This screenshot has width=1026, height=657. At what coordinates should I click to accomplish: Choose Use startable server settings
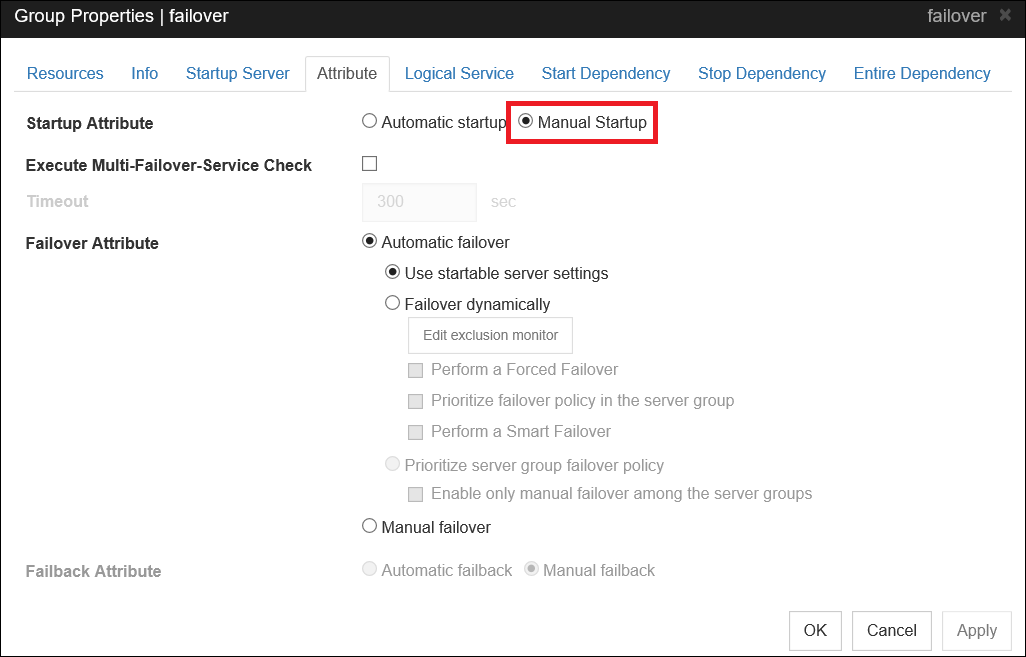(x=392, y=272)
